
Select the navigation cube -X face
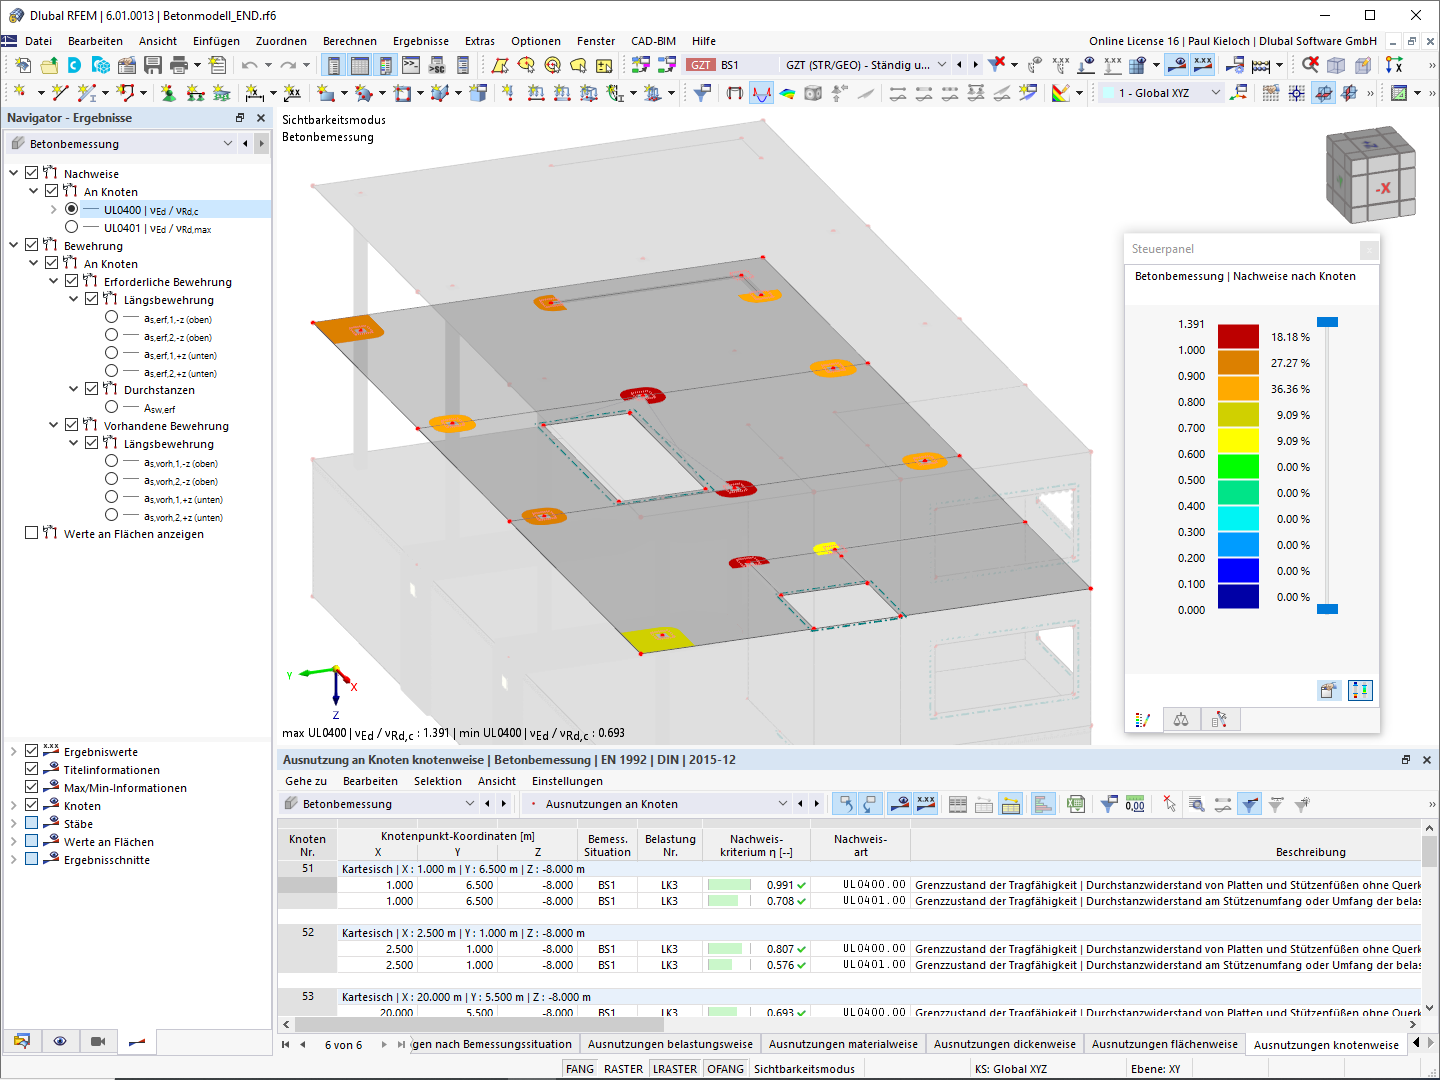coord(1385,185)
